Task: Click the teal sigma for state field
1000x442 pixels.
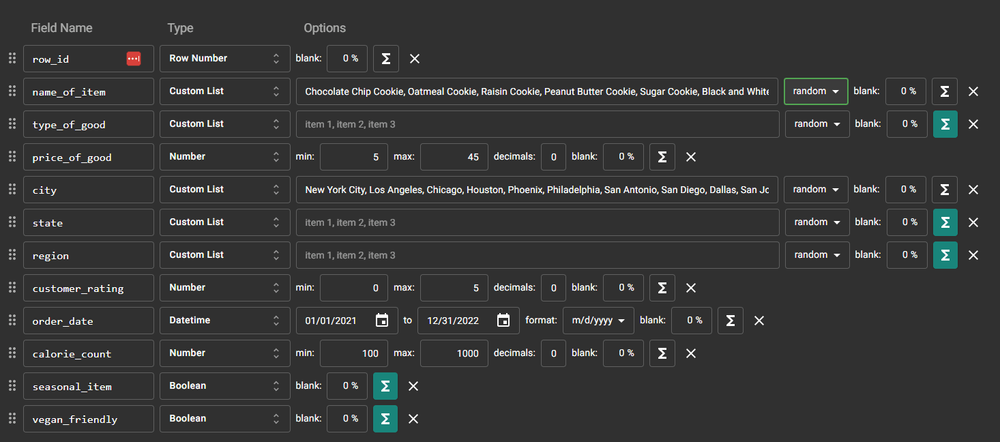Action: [x=945, y=222]
